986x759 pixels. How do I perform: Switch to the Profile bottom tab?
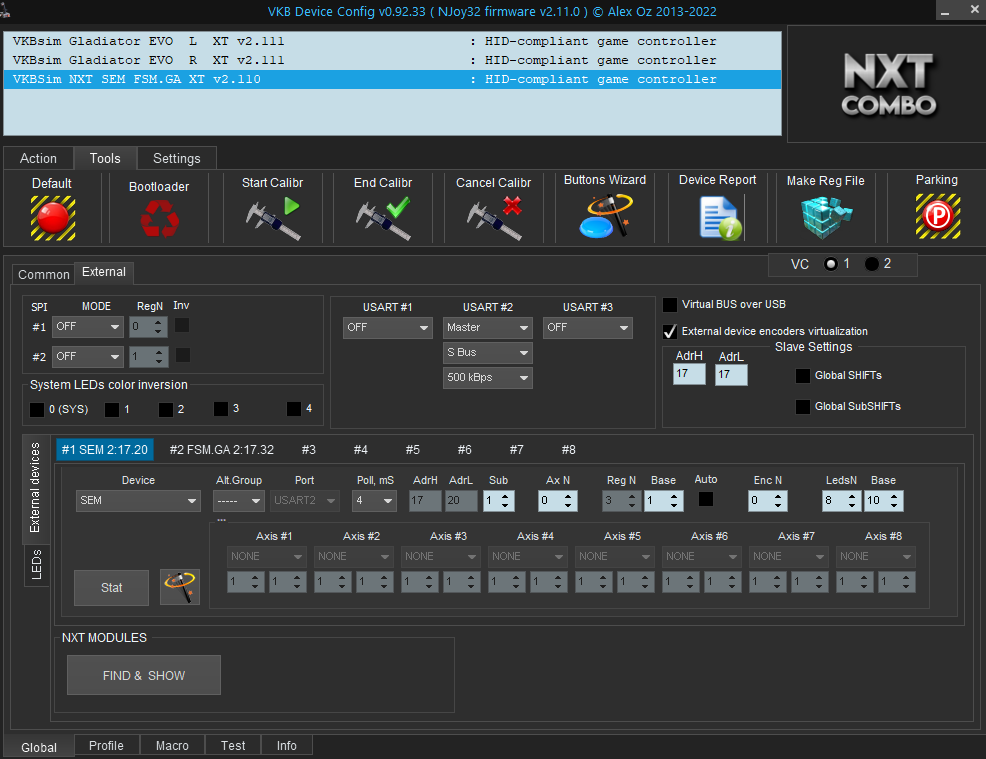106,746
